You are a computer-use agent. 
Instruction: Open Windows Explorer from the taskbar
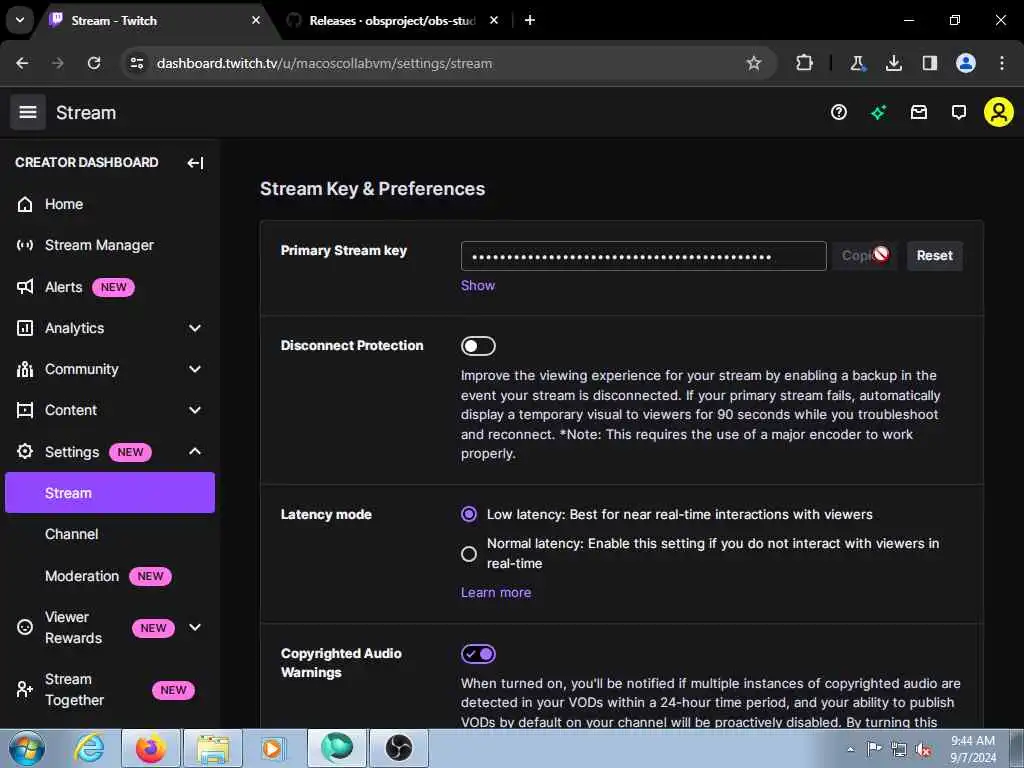click(x=212, y=748)
